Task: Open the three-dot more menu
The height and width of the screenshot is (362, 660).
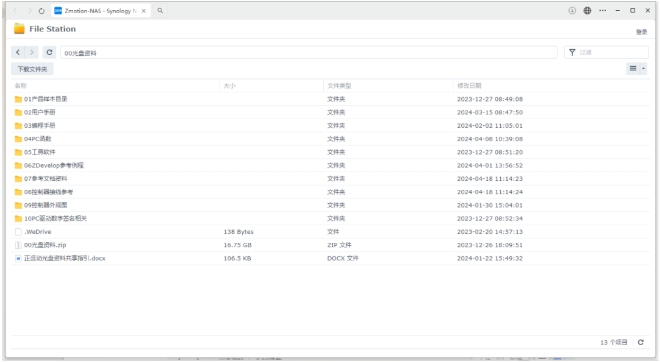Action: [x=603, y=11]
